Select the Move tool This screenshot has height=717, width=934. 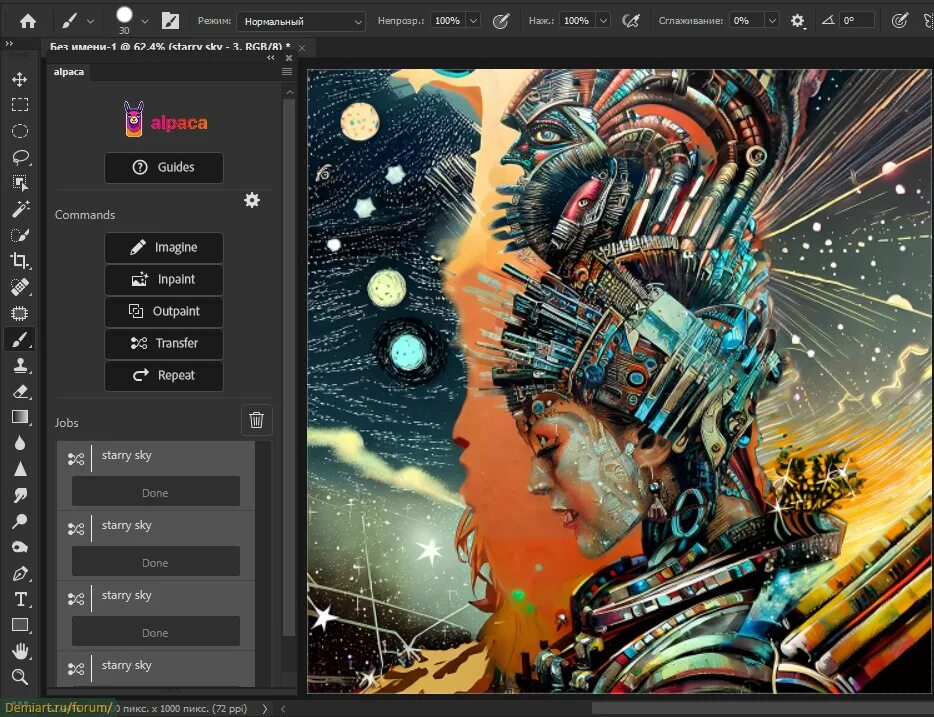tap(20, 79)
